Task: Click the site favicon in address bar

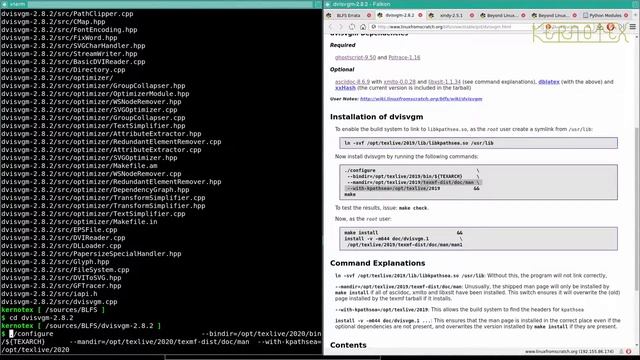Action: pyautogui.click(x=373, y=27)
